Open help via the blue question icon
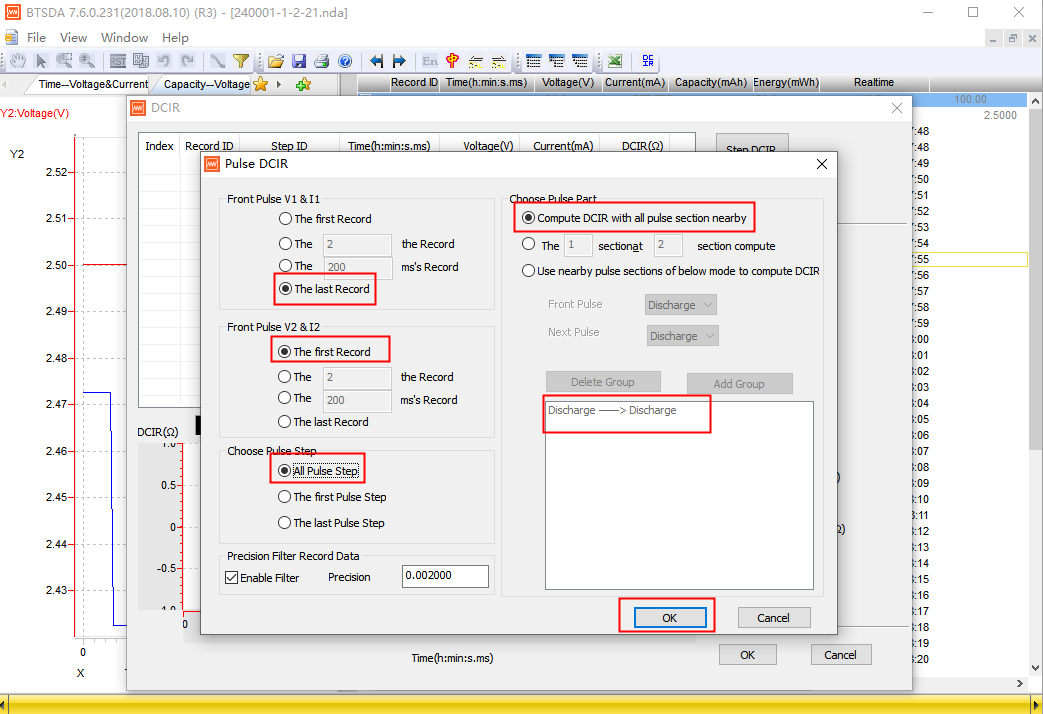1043x714 pixels. [345, 61]
